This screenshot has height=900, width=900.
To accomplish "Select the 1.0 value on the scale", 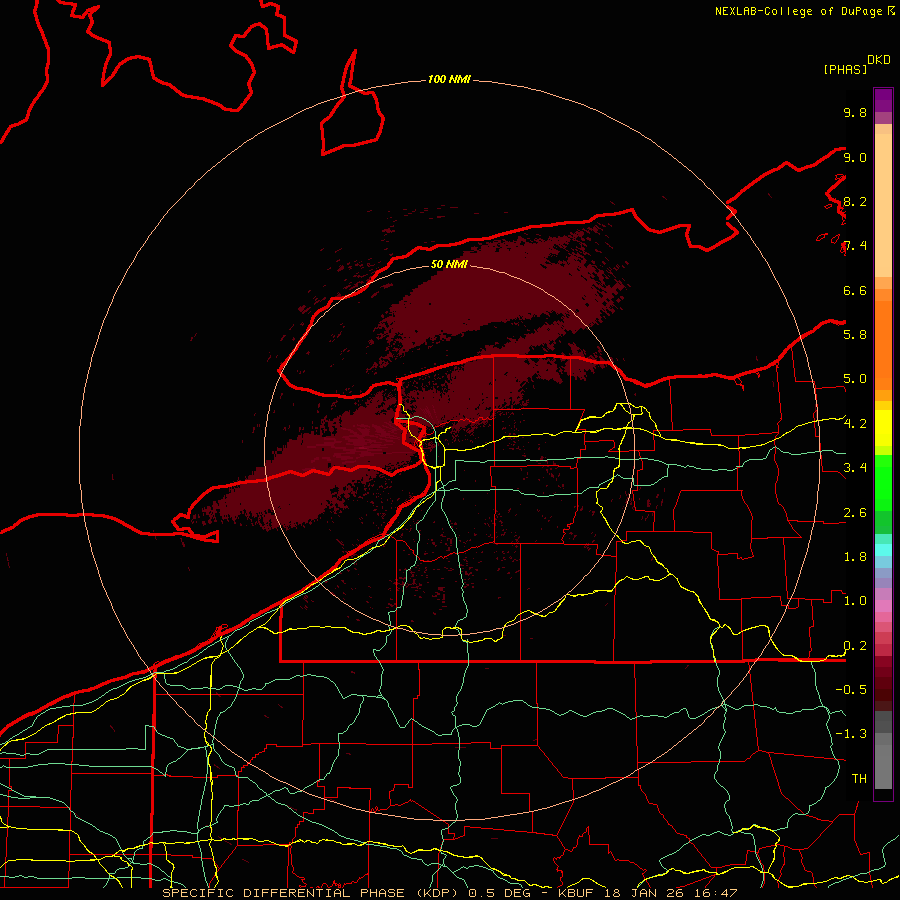I will [x=855, y=601].
